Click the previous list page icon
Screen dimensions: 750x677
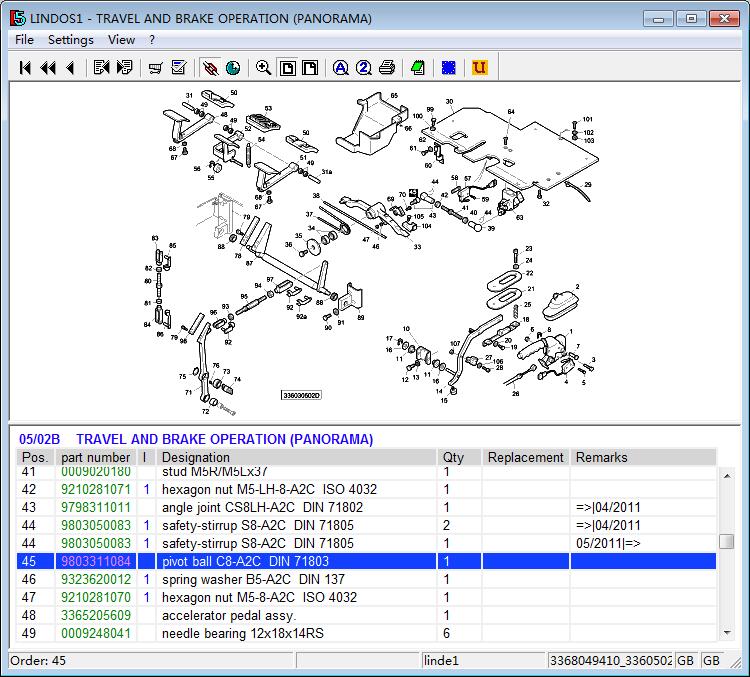click(x=101, y=67)
